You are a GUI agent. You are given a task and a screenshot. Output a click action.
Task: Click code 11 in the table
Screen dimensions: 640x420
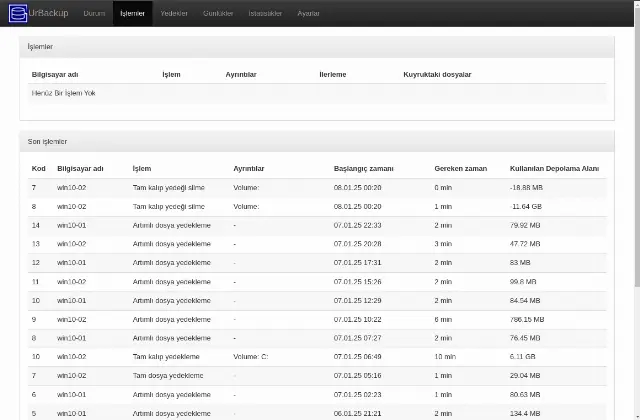tap(36, 282)
